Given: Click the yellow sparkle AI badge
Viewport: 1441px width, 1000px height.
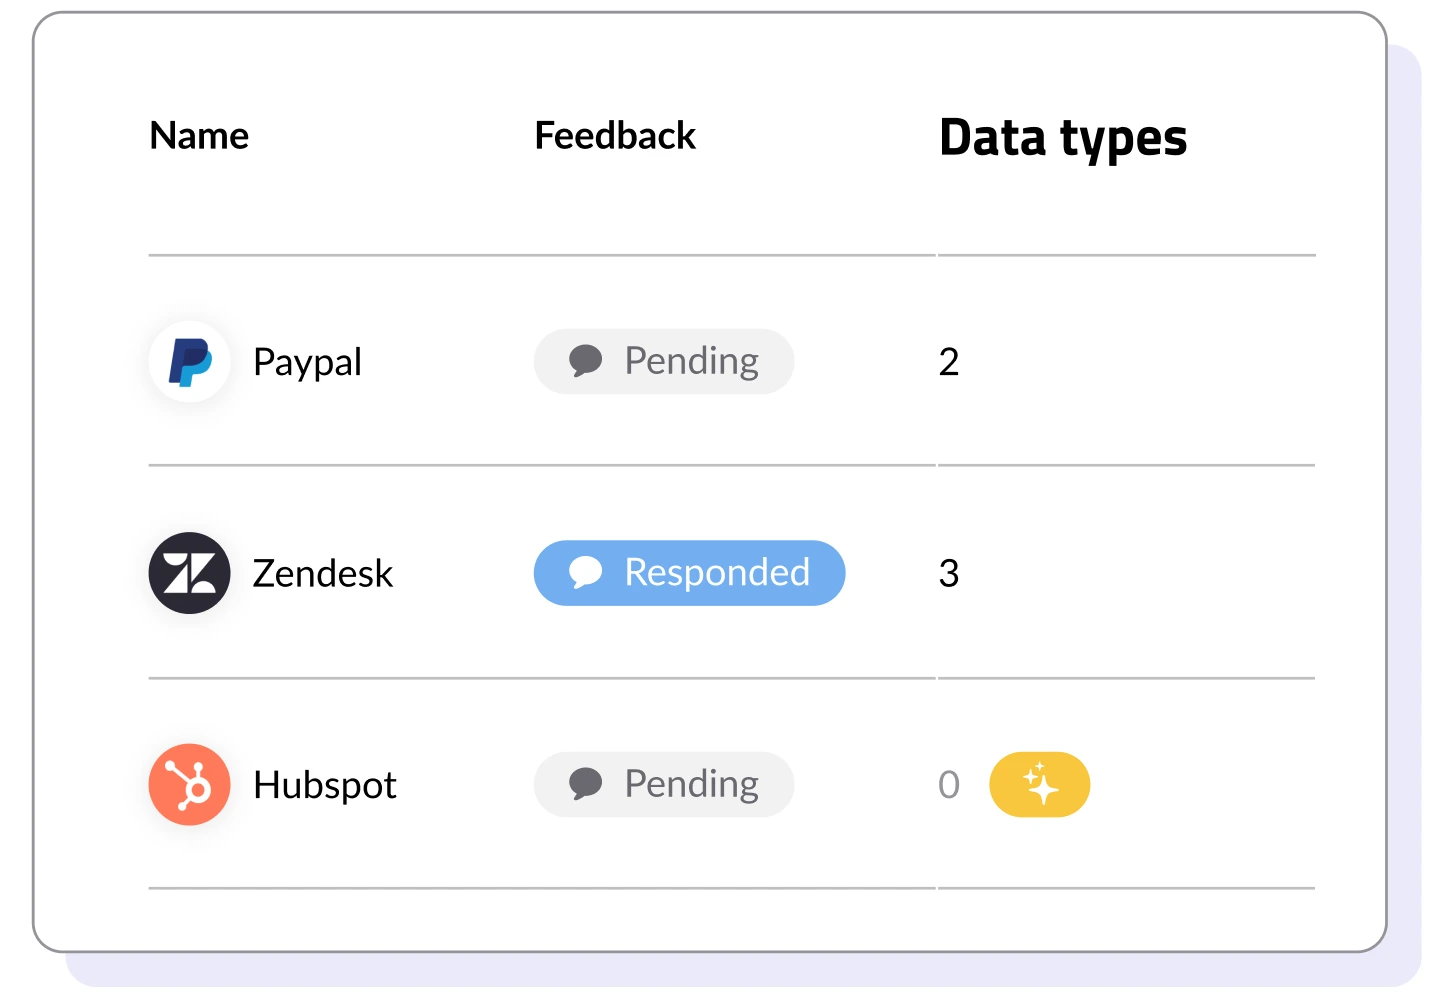Looking at the screenshot, I should pyautogui.click(x=1039, y=785).
